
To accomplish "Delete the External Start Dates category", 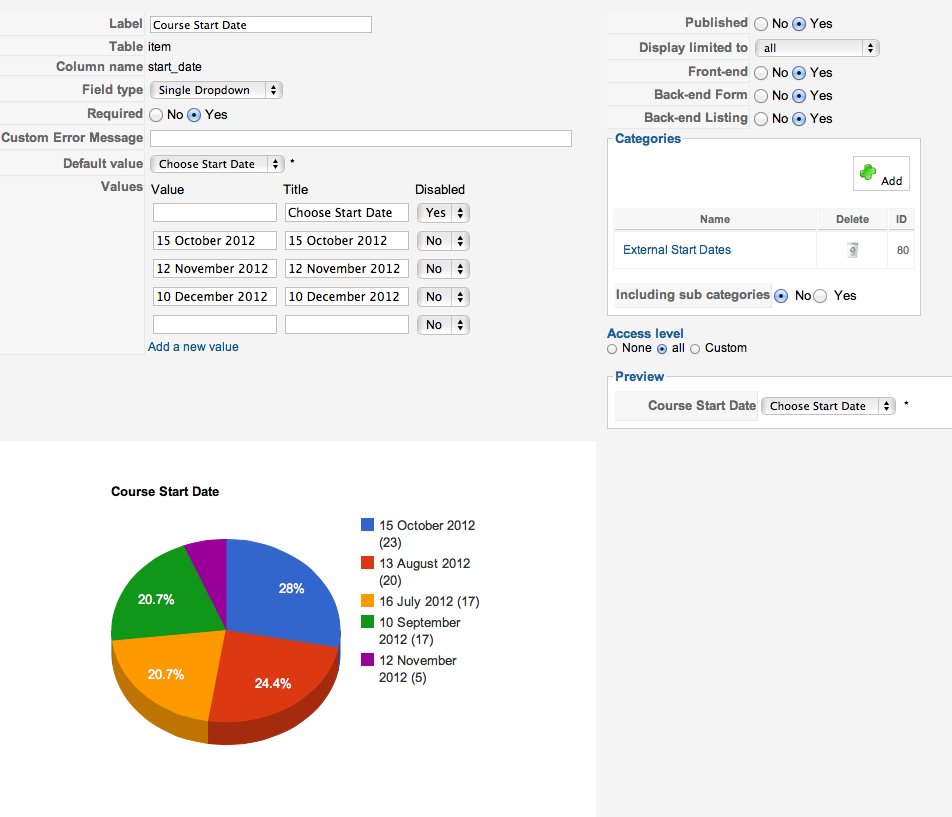I will 853,250.
